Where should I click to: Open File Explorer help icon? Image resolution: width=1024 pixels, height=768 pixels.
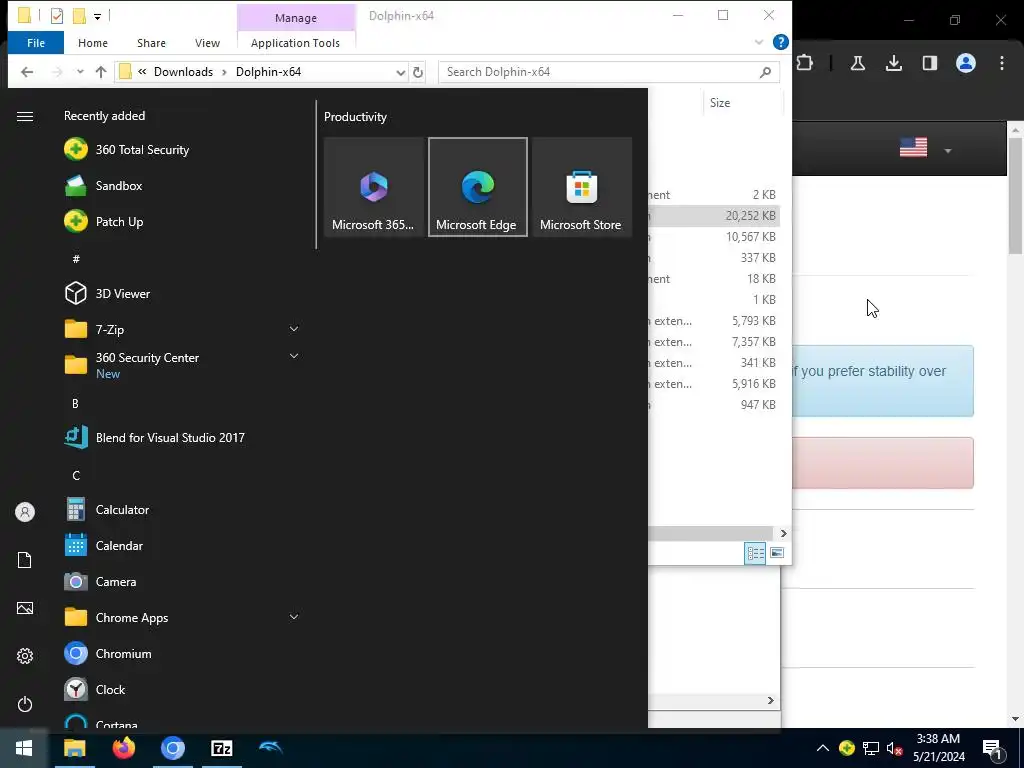[780, 42]
